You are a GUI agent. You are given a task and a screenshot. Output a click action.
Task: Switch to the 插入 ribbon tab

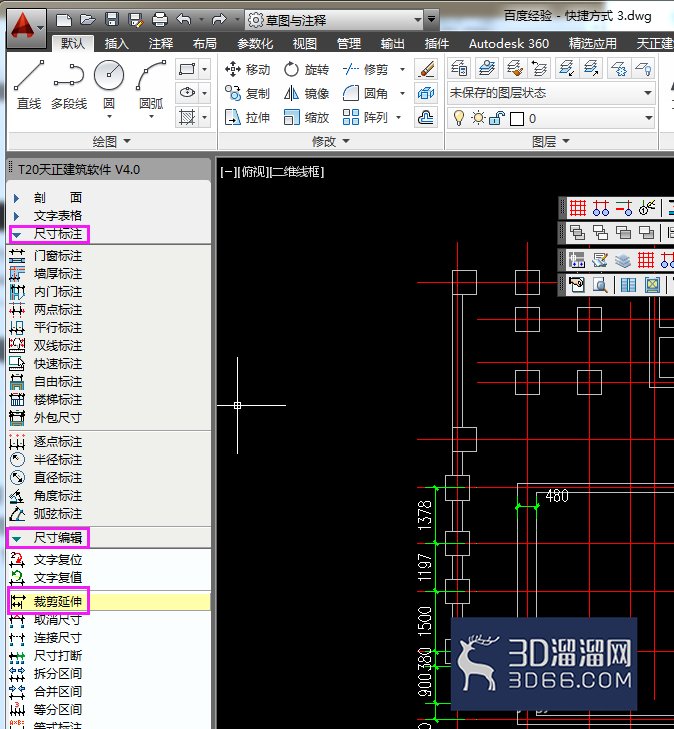tap(116, 43)
